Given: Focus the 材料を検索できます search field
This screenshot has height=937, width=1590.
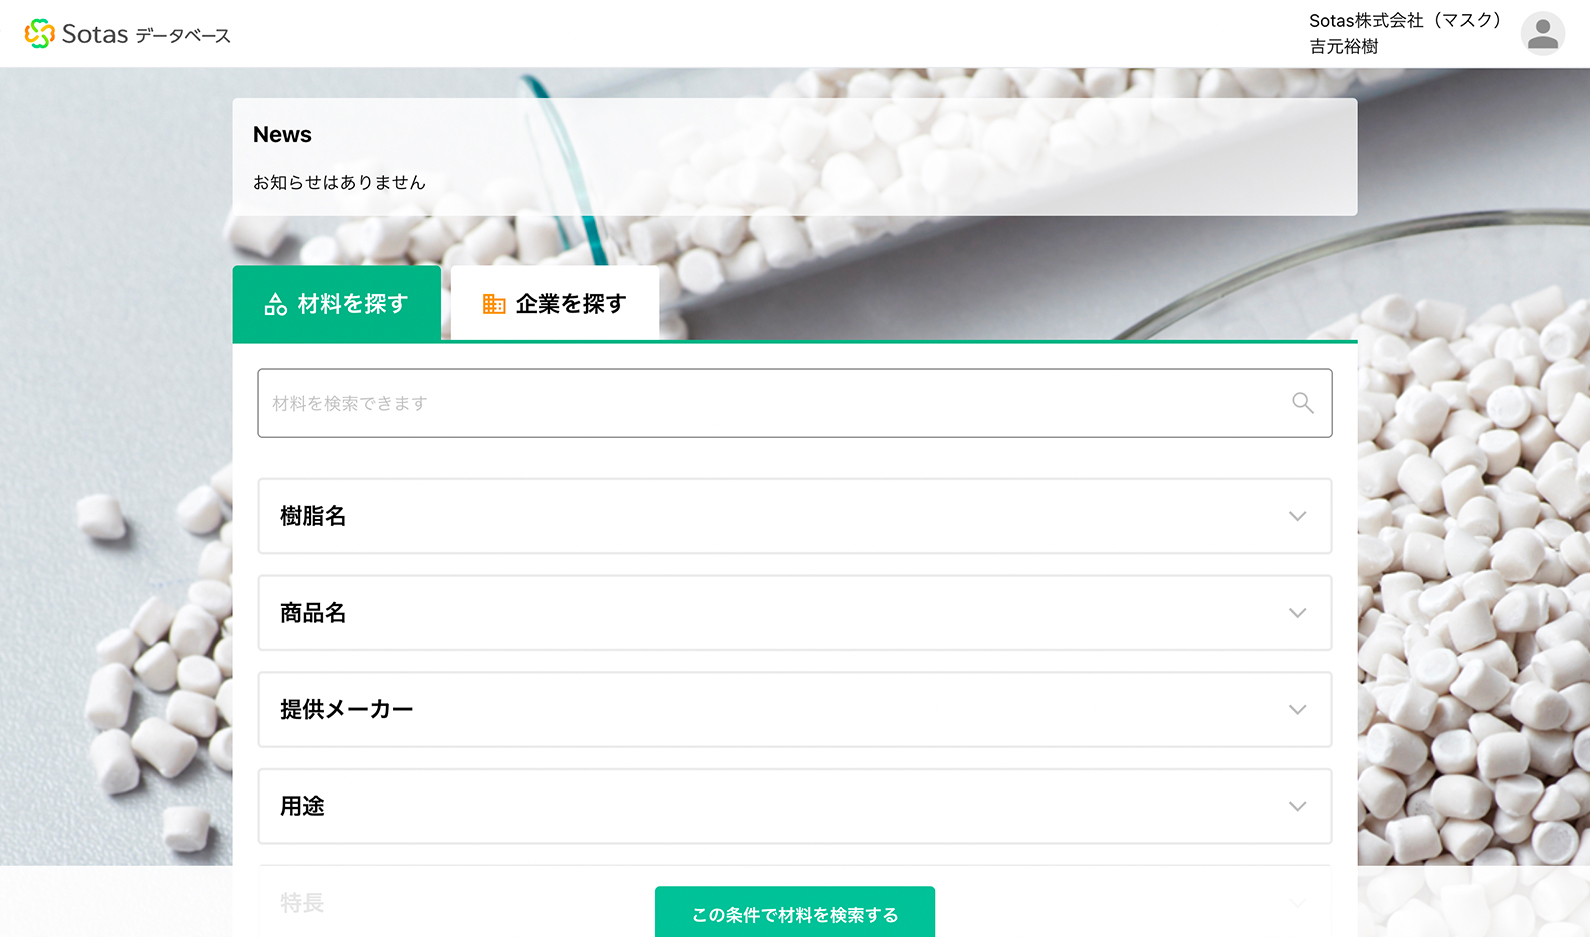Looking at the screenshot, I should tap(794, 403).
